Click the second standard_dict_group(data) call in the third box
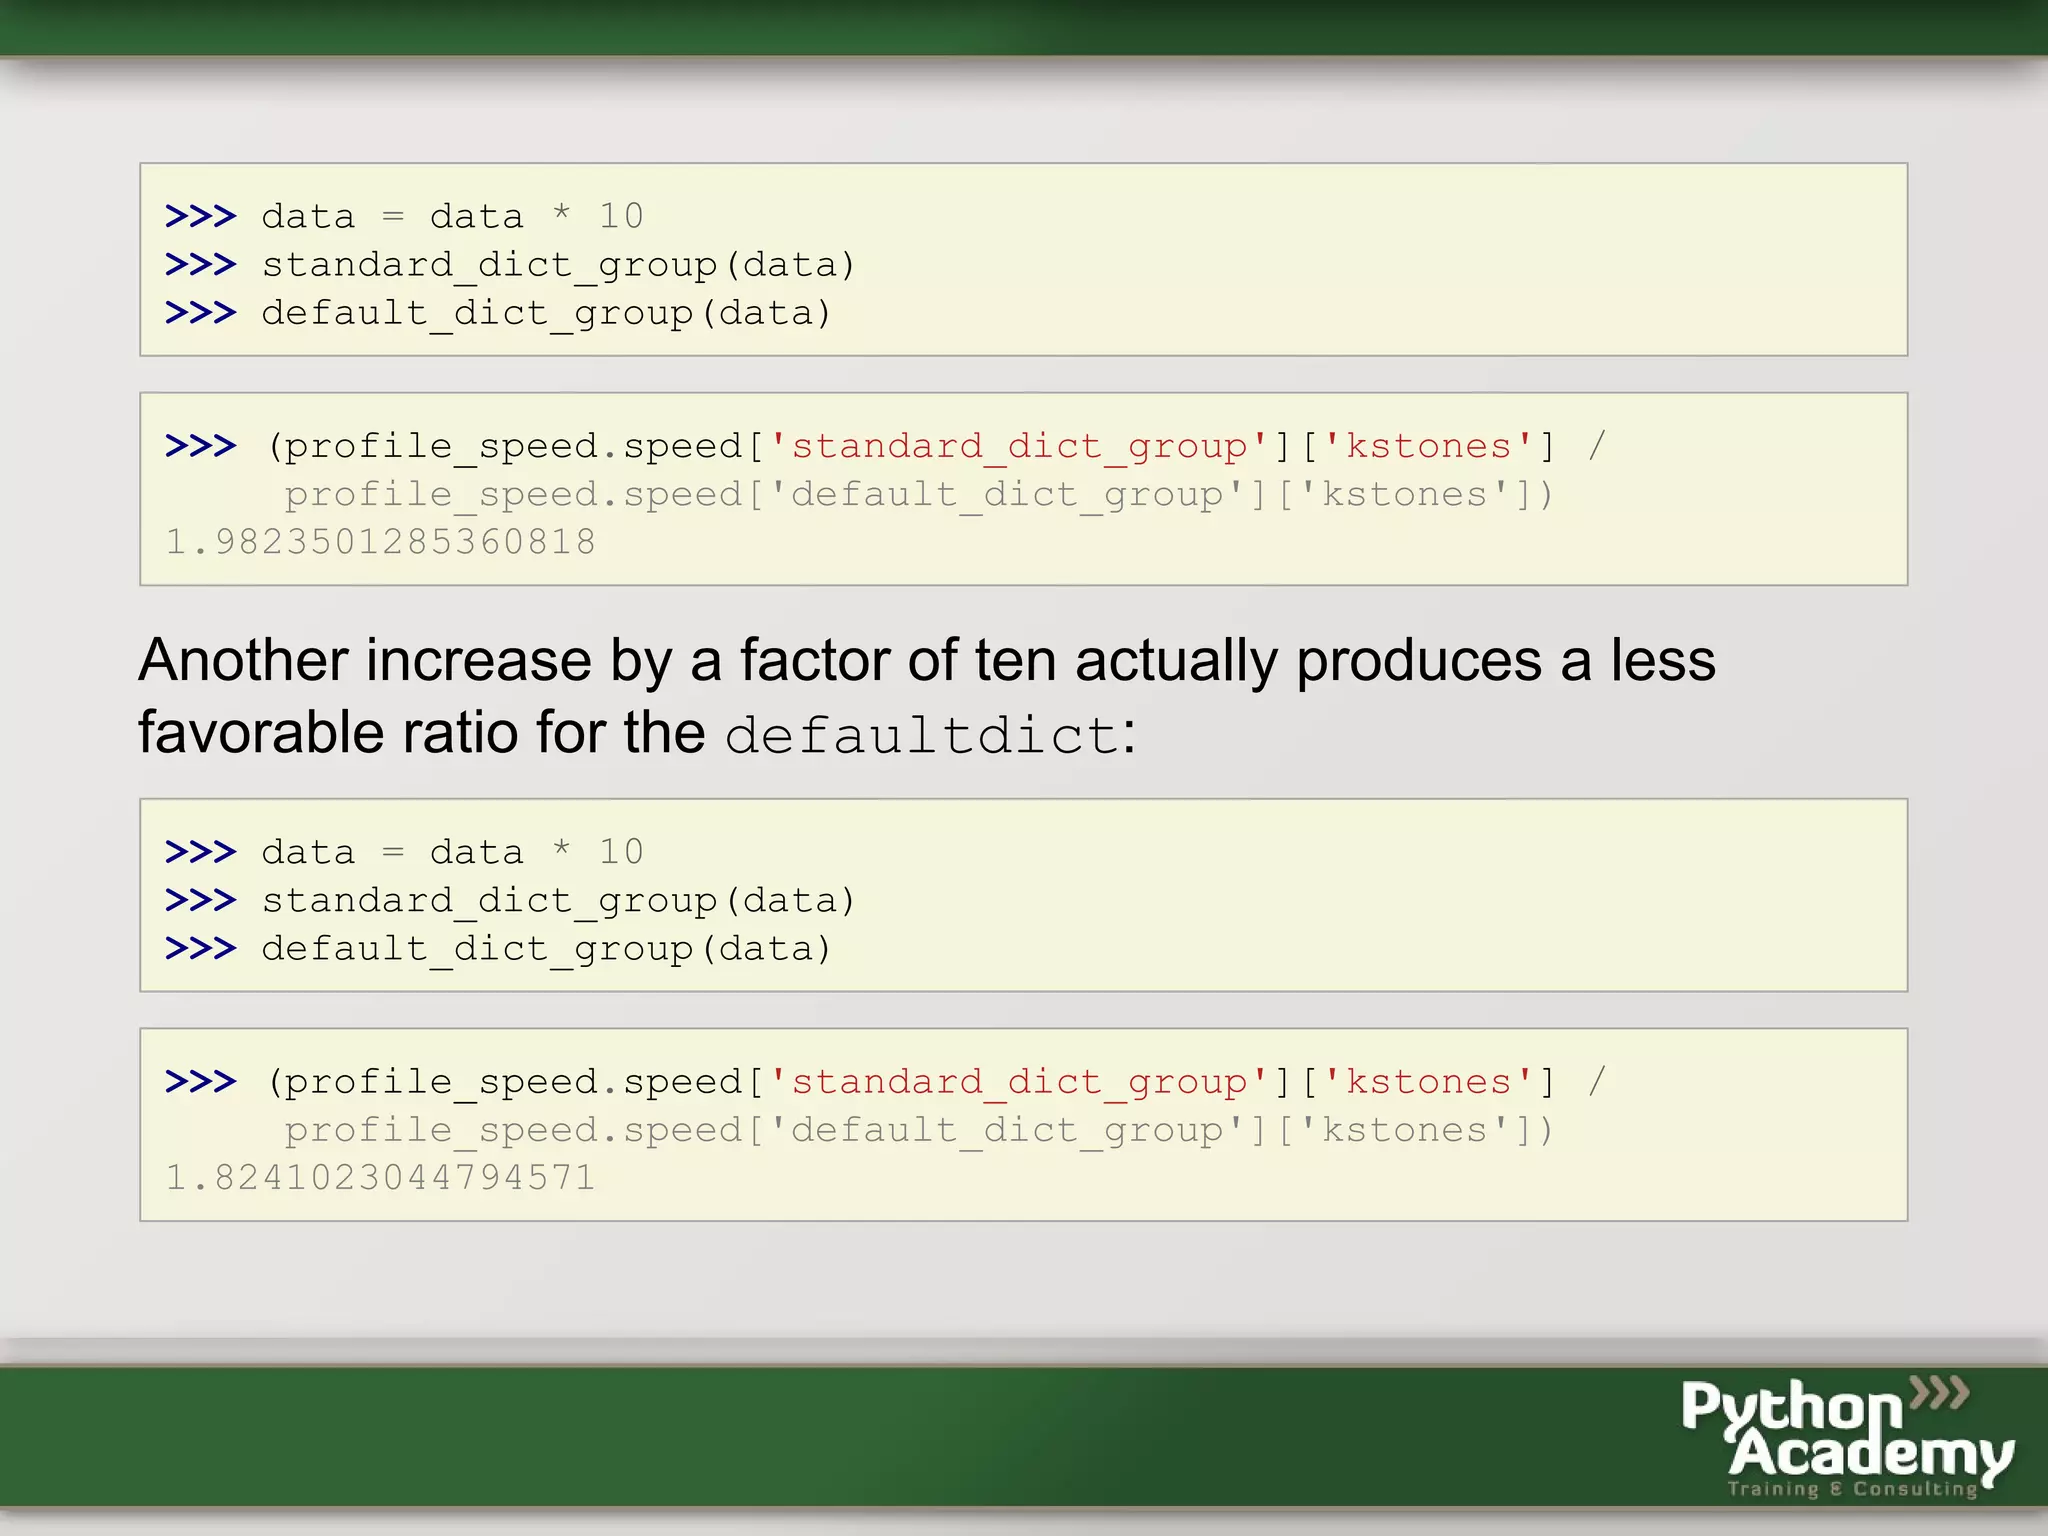The height and width of the screenshot is (1536, 2048). (558, 902)
